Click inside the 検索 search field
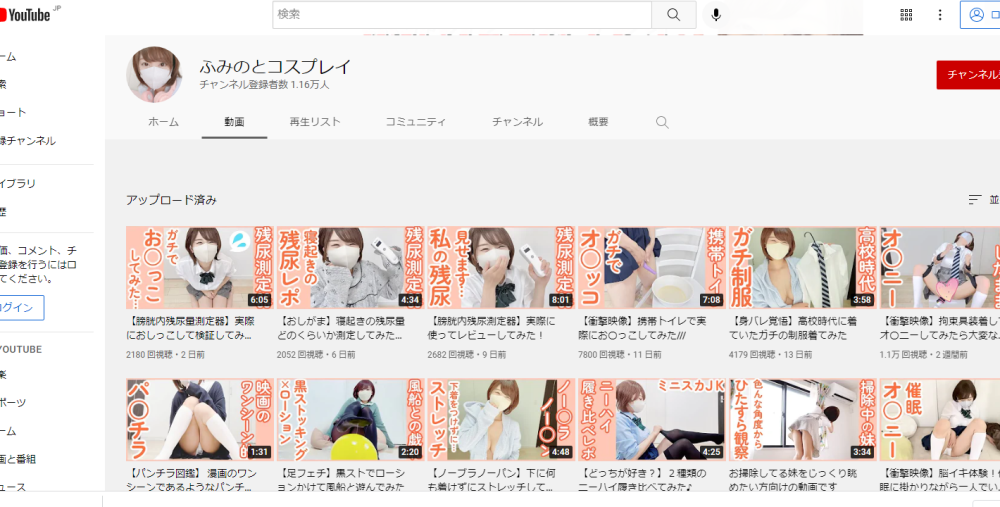The width and height of the screenshot is (1000, 507). [462, 15]
